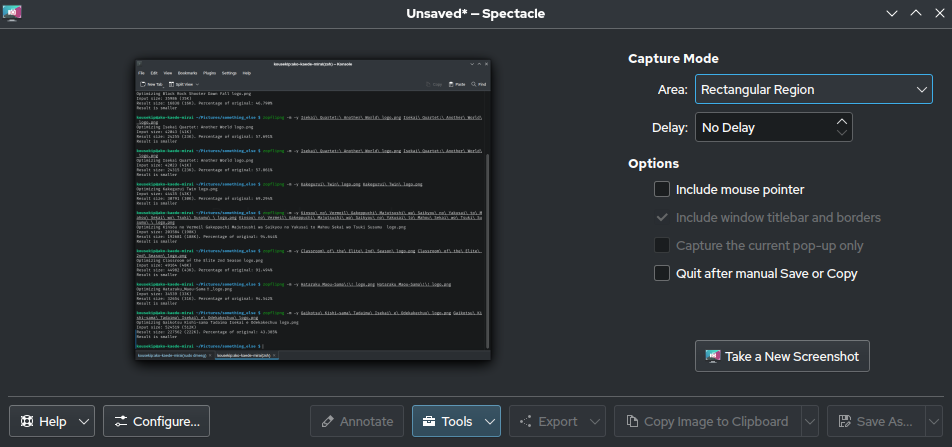
Task: Expand the Help button dropdown arrow
Action: [84, 422]
